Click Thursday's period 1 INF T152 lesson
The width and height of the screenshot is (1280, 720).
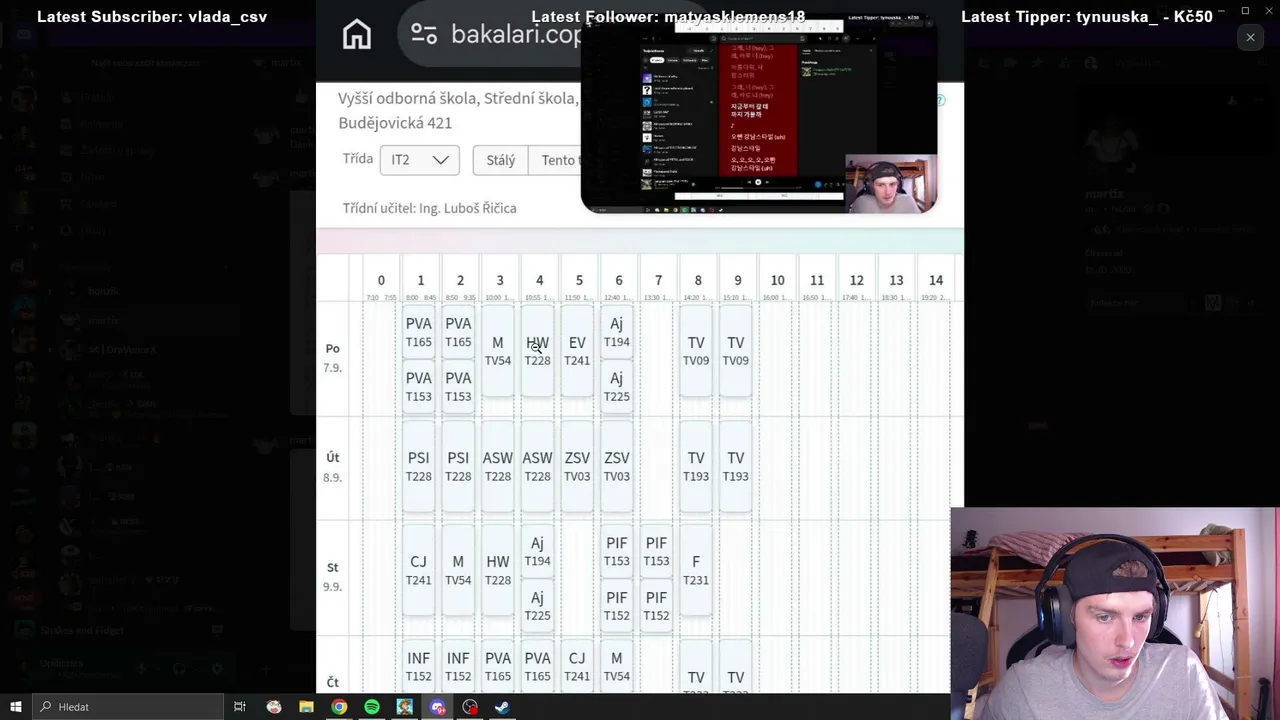point(419,666)
